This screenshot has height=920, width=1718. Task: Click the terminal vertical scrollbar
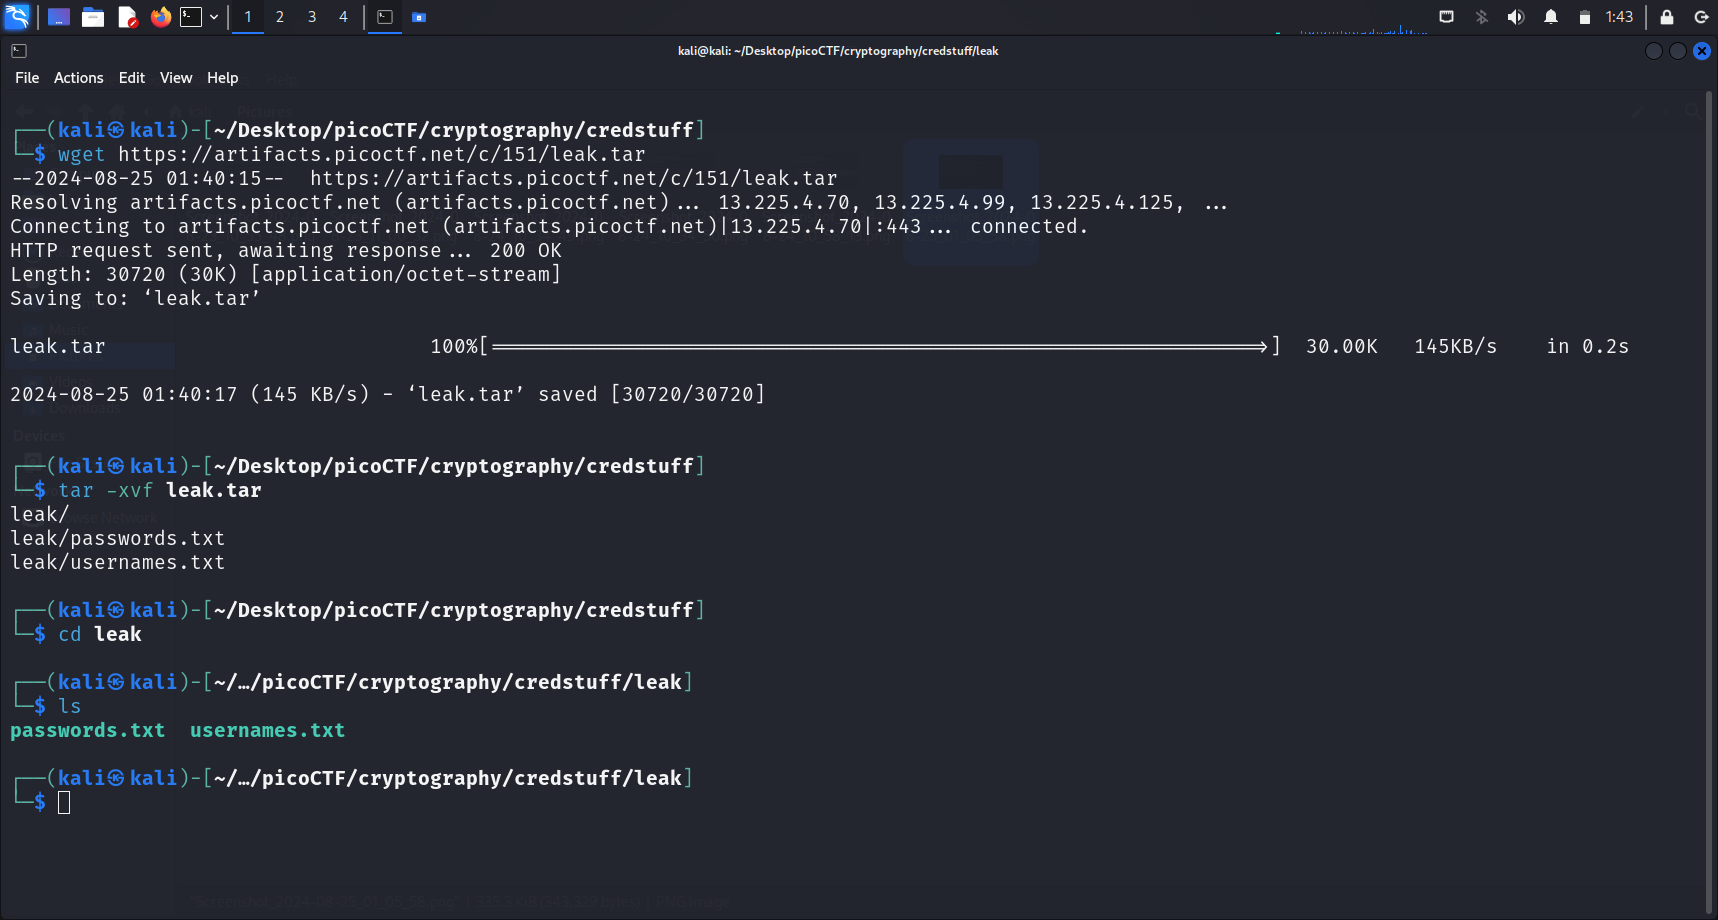click(1709, 500)
